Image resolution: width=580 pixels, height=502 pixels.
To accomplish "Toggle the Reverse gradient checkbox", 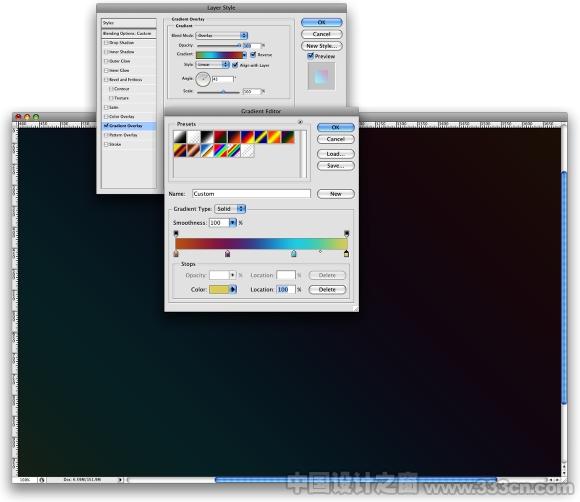I will (x=253, y=54).
